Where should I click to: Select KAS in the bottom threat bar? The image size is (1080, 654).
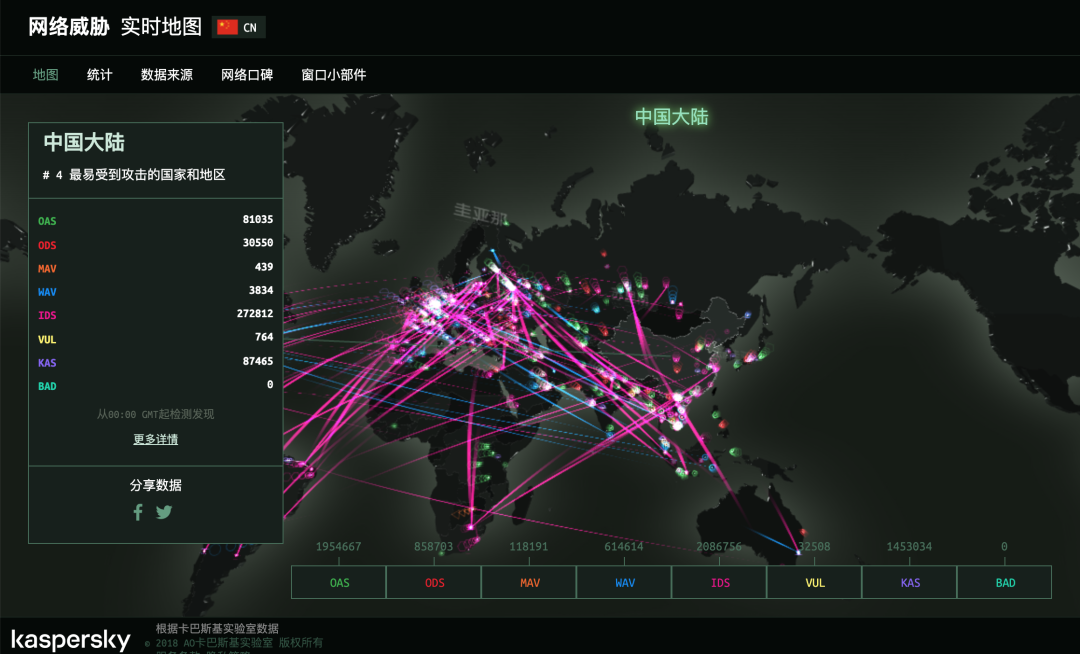pos(908,581)
